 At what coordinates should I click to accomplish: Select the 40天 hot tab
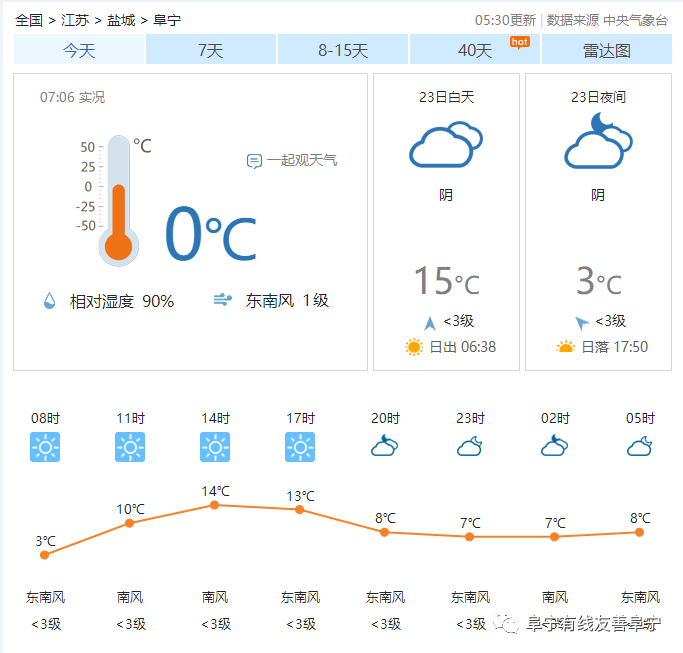point(475,50)
